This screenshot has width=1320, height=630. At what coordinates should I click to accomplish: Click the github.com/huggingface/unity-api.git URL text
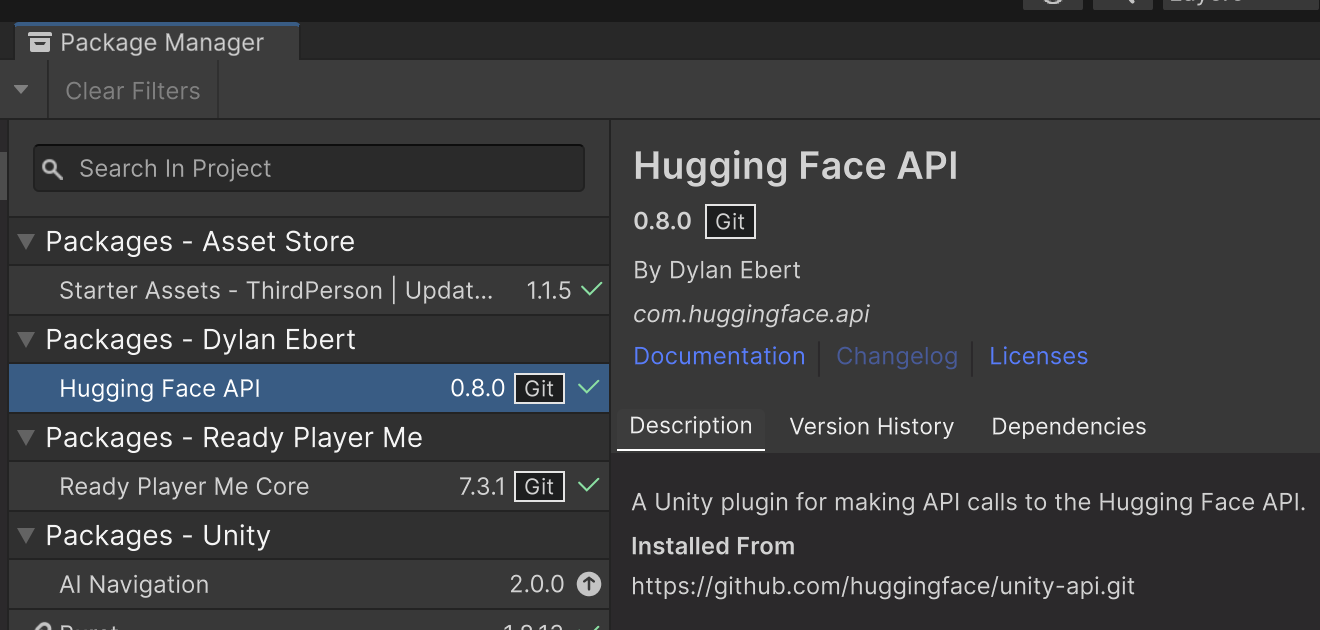883,586
